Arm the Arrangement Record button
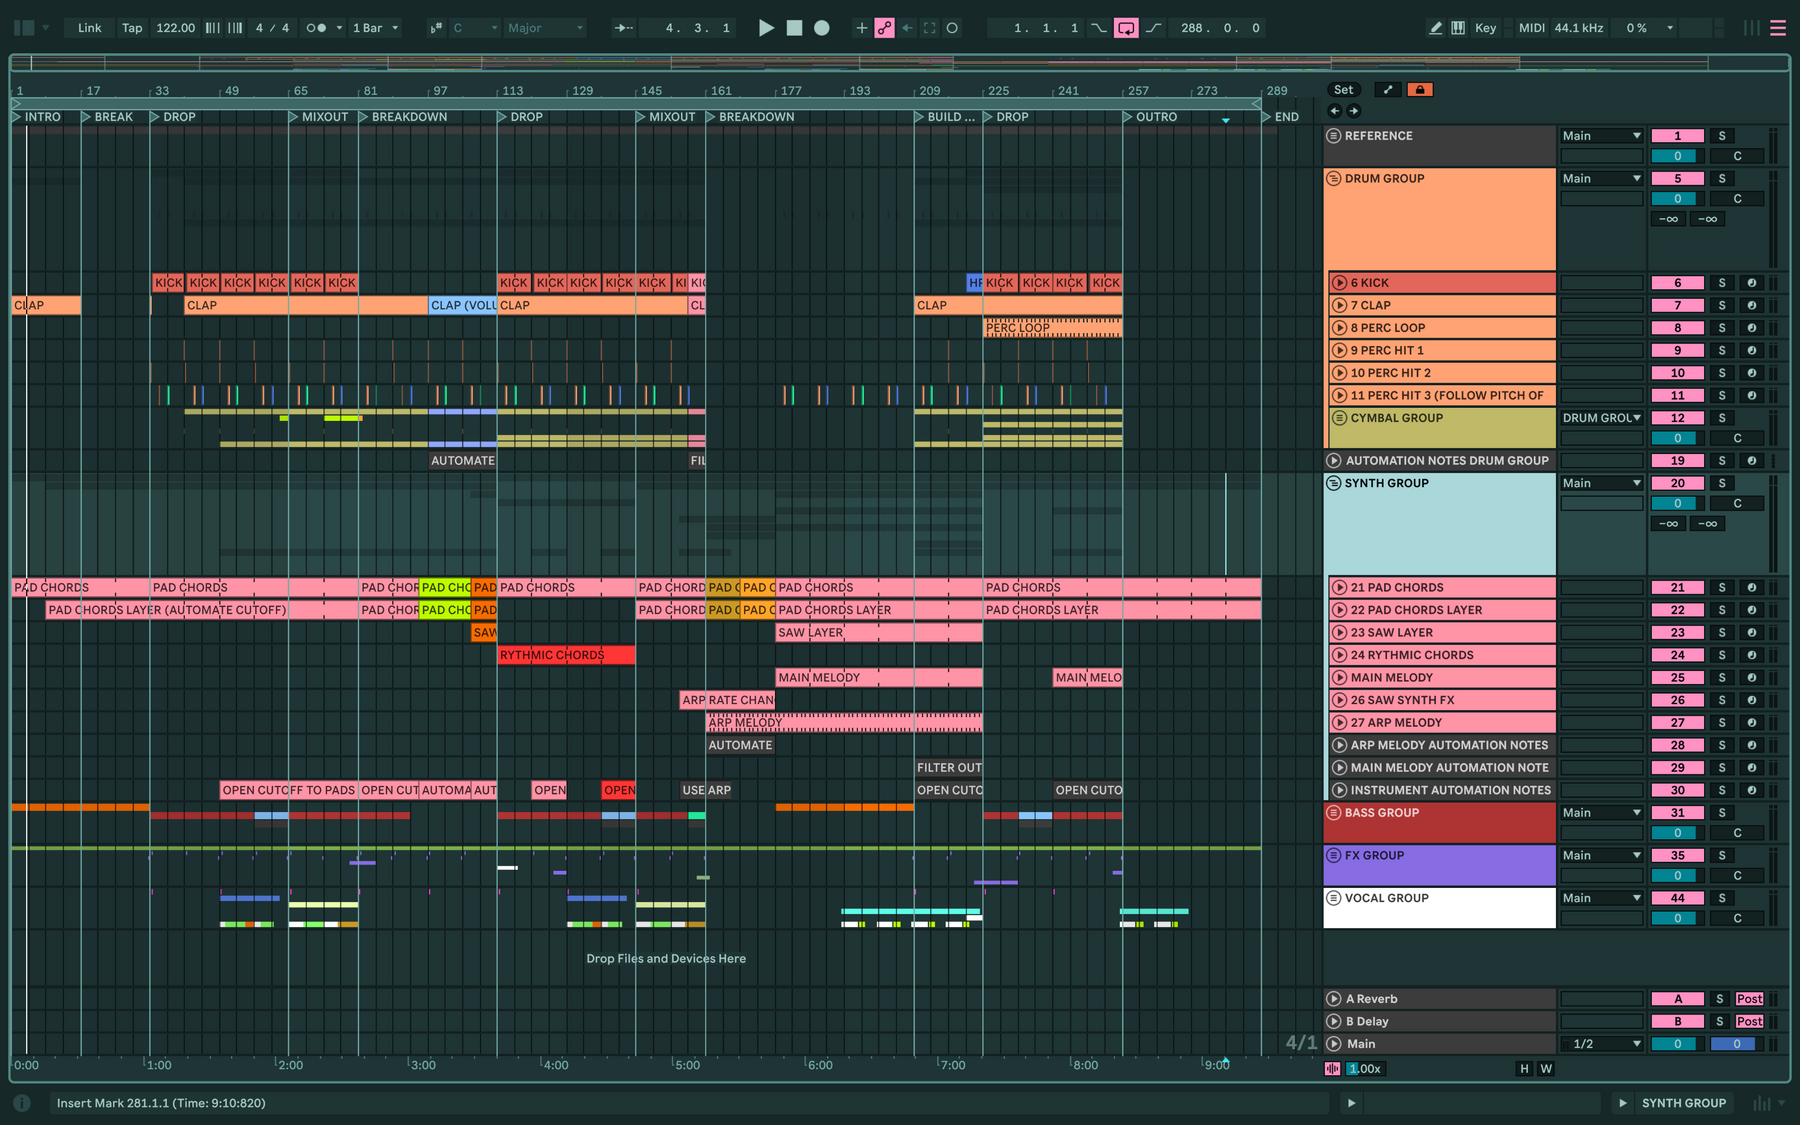The width and height of the screenshot is (1800, 1125). (x=822, y=28)
